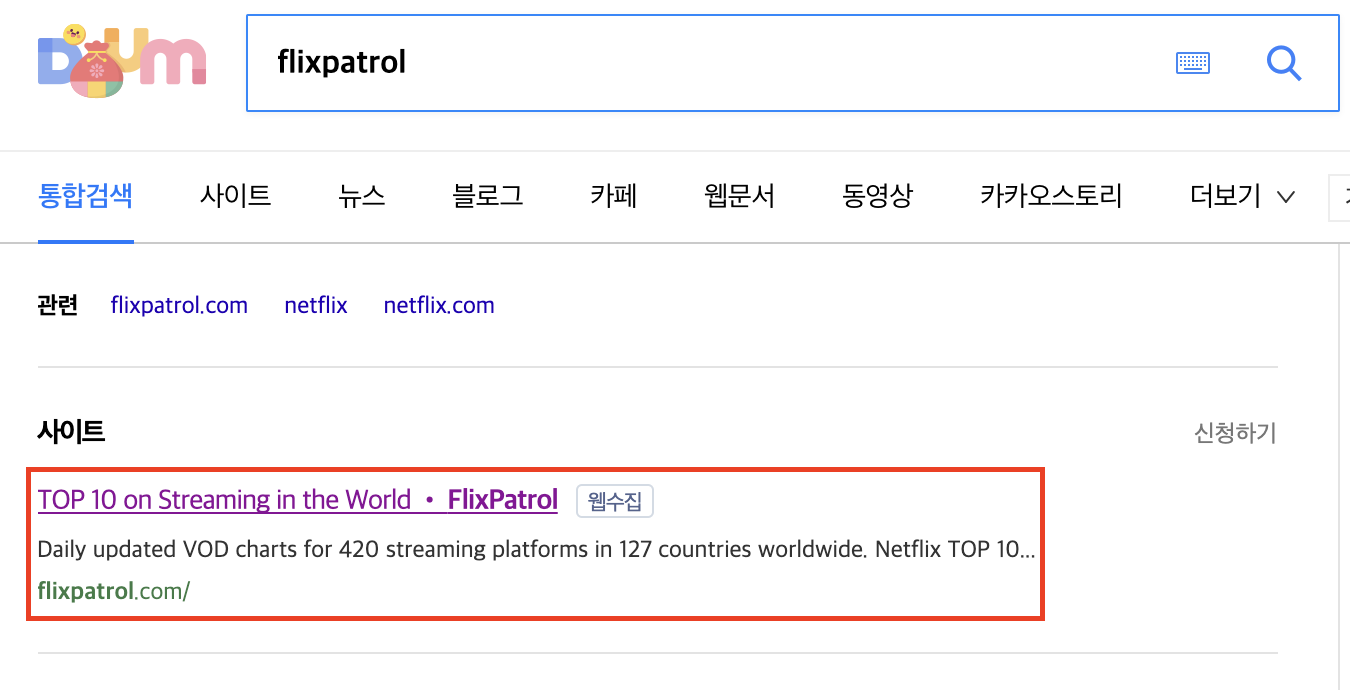Click the 신청하기 link
Screen dimensions: 1350x690
pyautogui.click(x=1235, y=433)
